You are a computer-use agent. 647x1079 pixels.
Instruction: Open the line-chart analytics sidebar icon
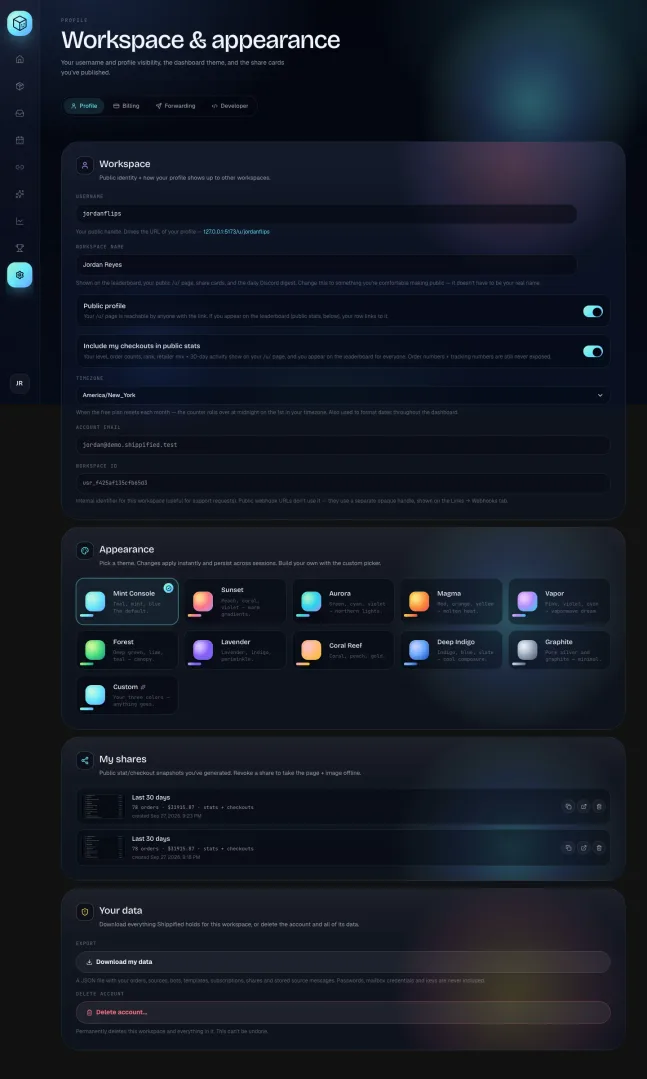point(19,221)
